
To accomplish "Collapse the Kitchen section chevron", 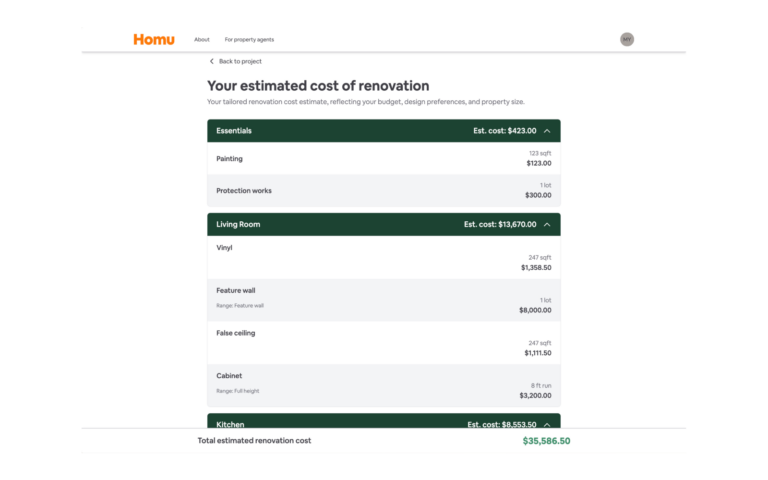I will [x=547, y=424].
